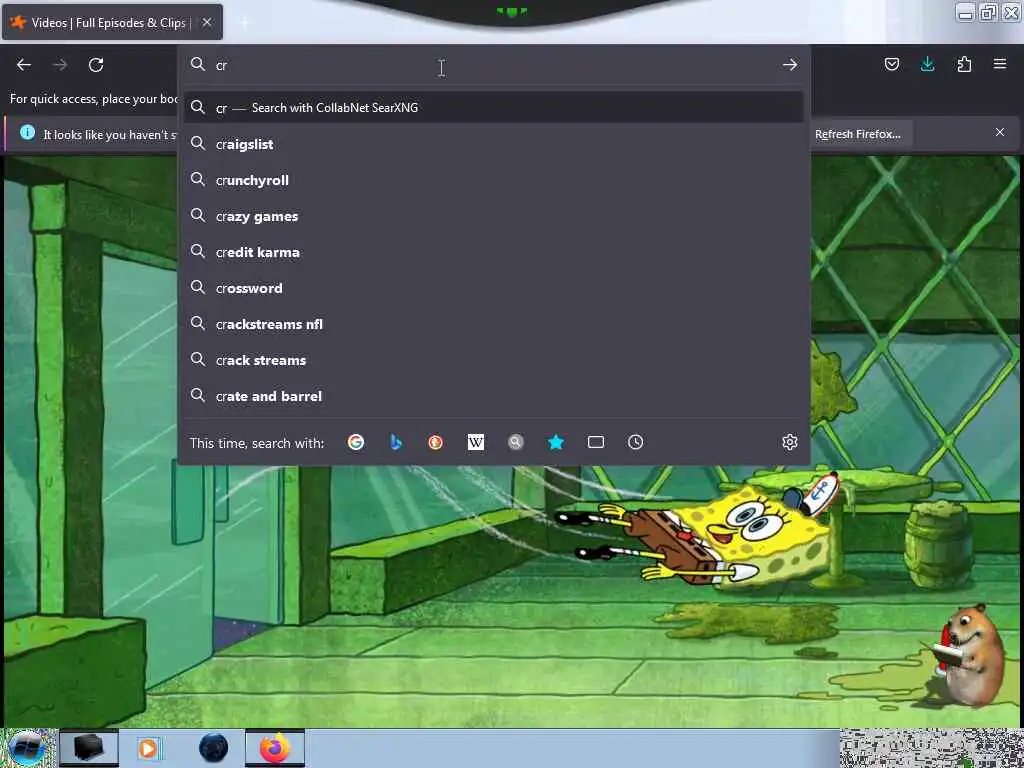The width and height of the screenshot is (1024, 768).
Task: Search History via clock icon
Action: pyautogui.click(x=635, y=443)
